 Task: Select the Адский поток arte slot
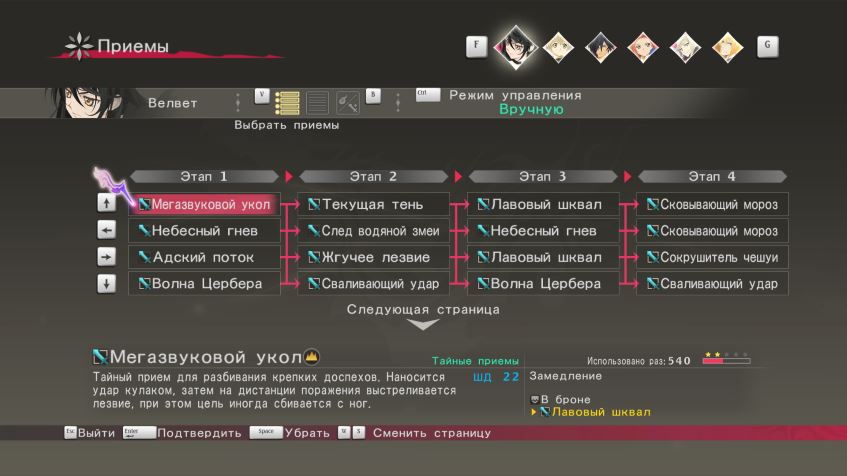pos(203,257)
